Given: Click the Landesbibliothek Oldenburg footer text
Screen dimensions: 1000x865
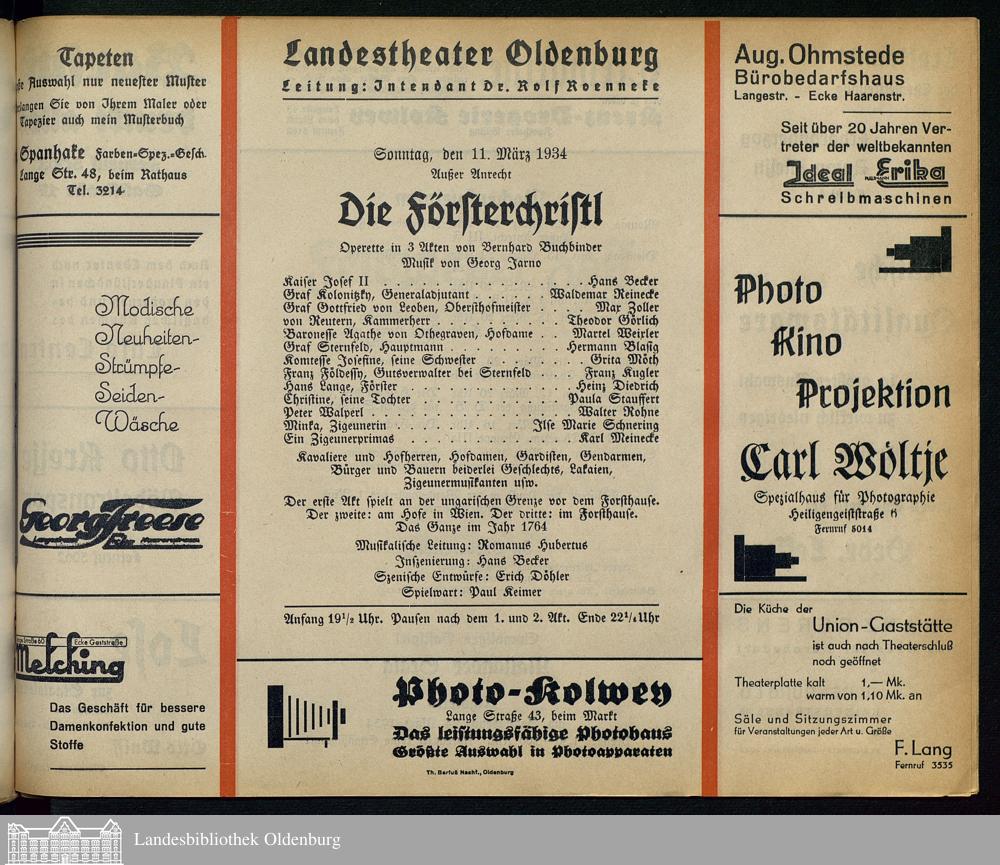Looking at the screenshot, I should click(237, 839).
